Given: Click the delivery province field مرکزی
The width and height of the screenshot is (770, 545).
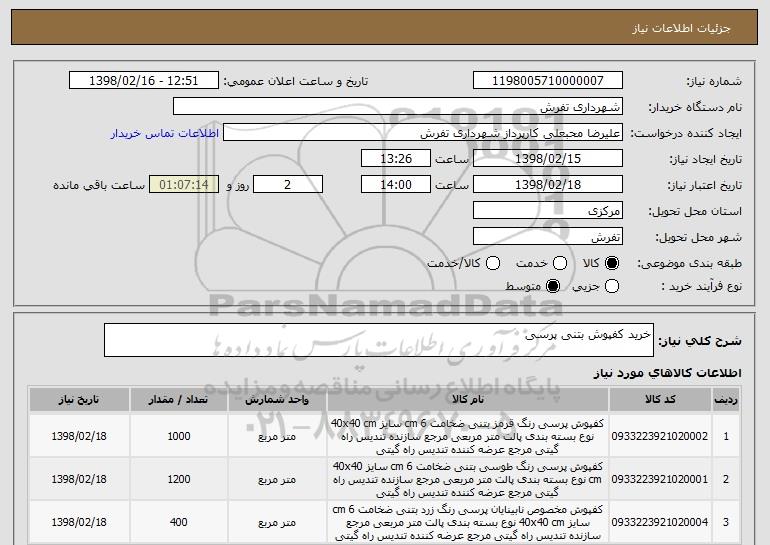Looking at the screenshot, I should (x=548, y=211).
